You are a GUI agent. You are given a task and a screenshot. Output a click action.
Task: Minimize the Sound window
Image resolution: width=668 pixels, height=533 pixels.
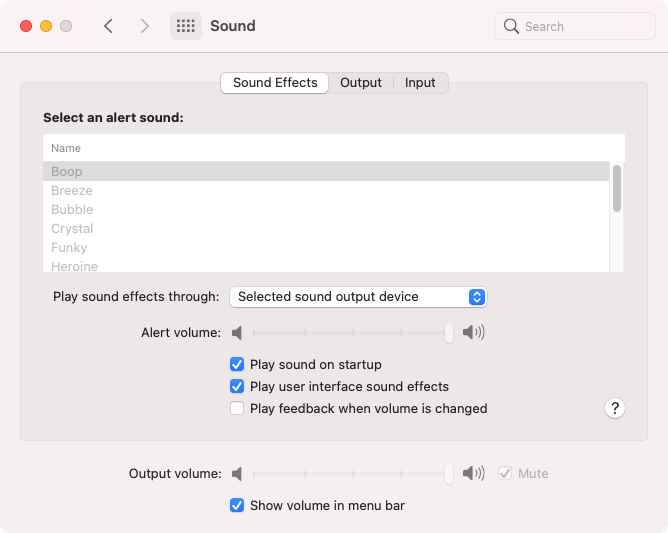tap(46, 26)
